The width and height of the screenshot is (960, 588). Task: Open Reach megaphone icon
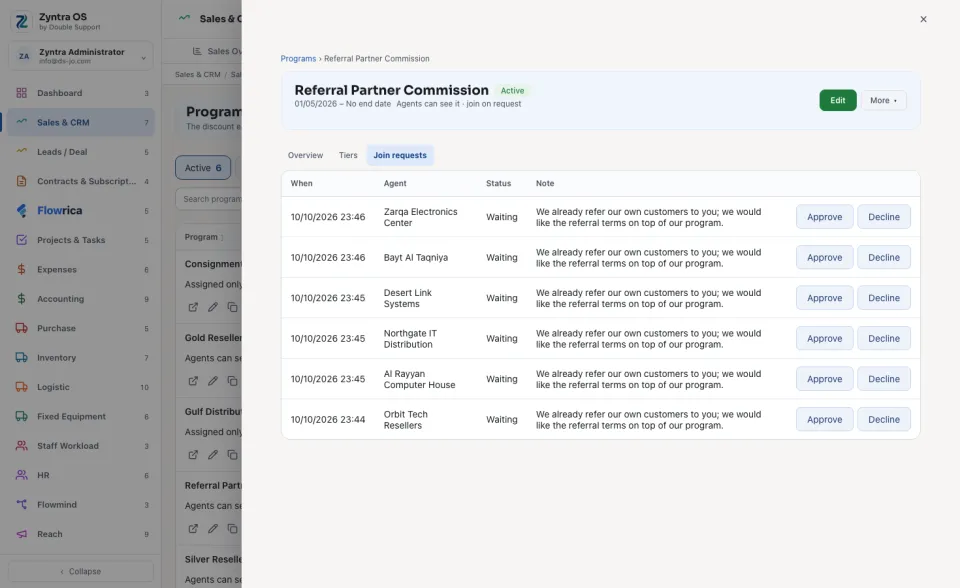click(x=21, y=533)
